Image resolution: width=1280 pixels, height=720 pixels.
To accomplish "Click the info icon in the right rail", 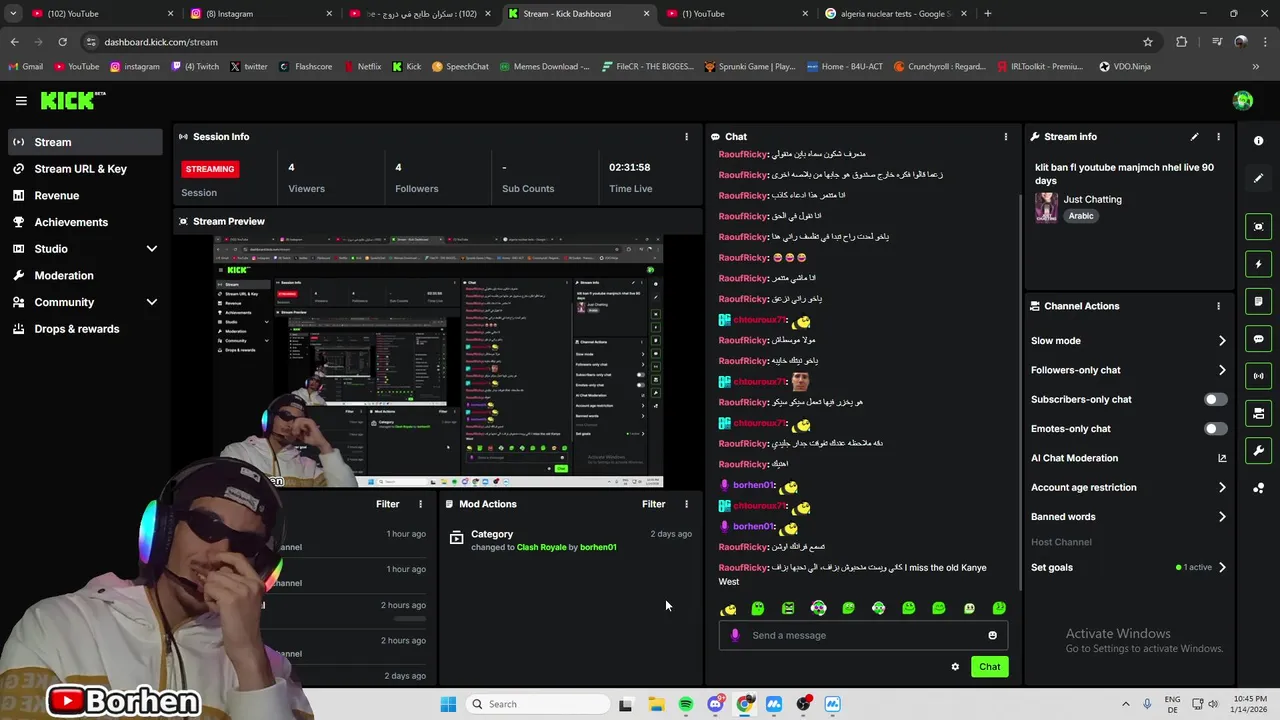I will [1258, 141].
